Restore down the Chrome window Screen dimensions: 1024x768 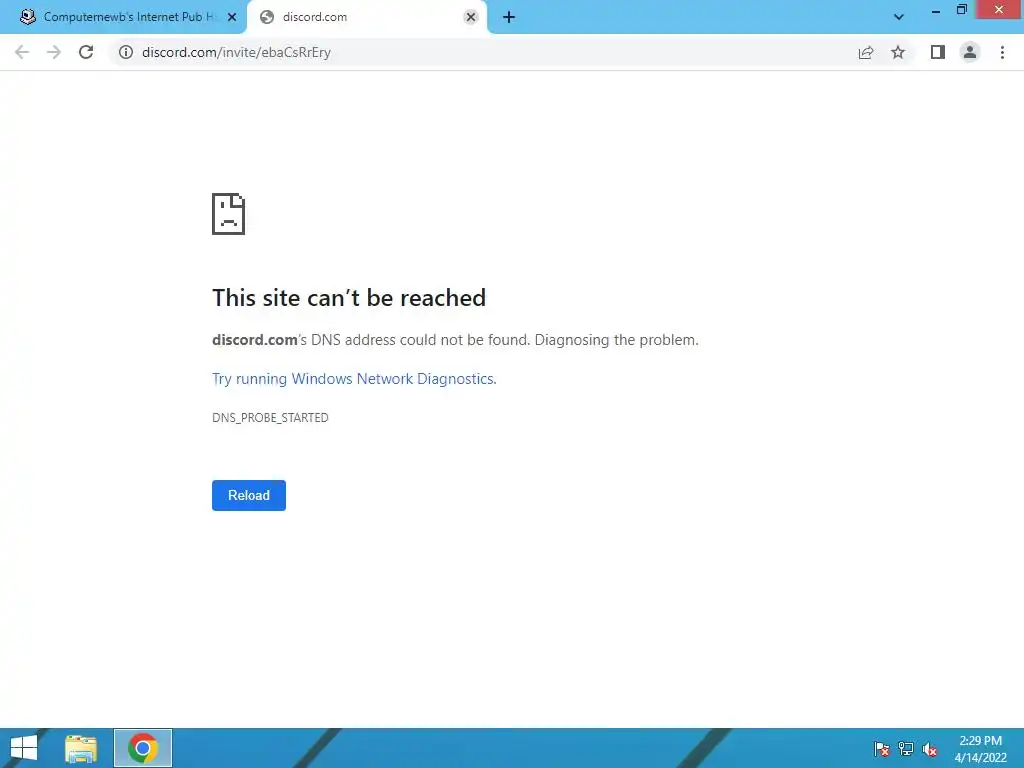coord(961,10)
